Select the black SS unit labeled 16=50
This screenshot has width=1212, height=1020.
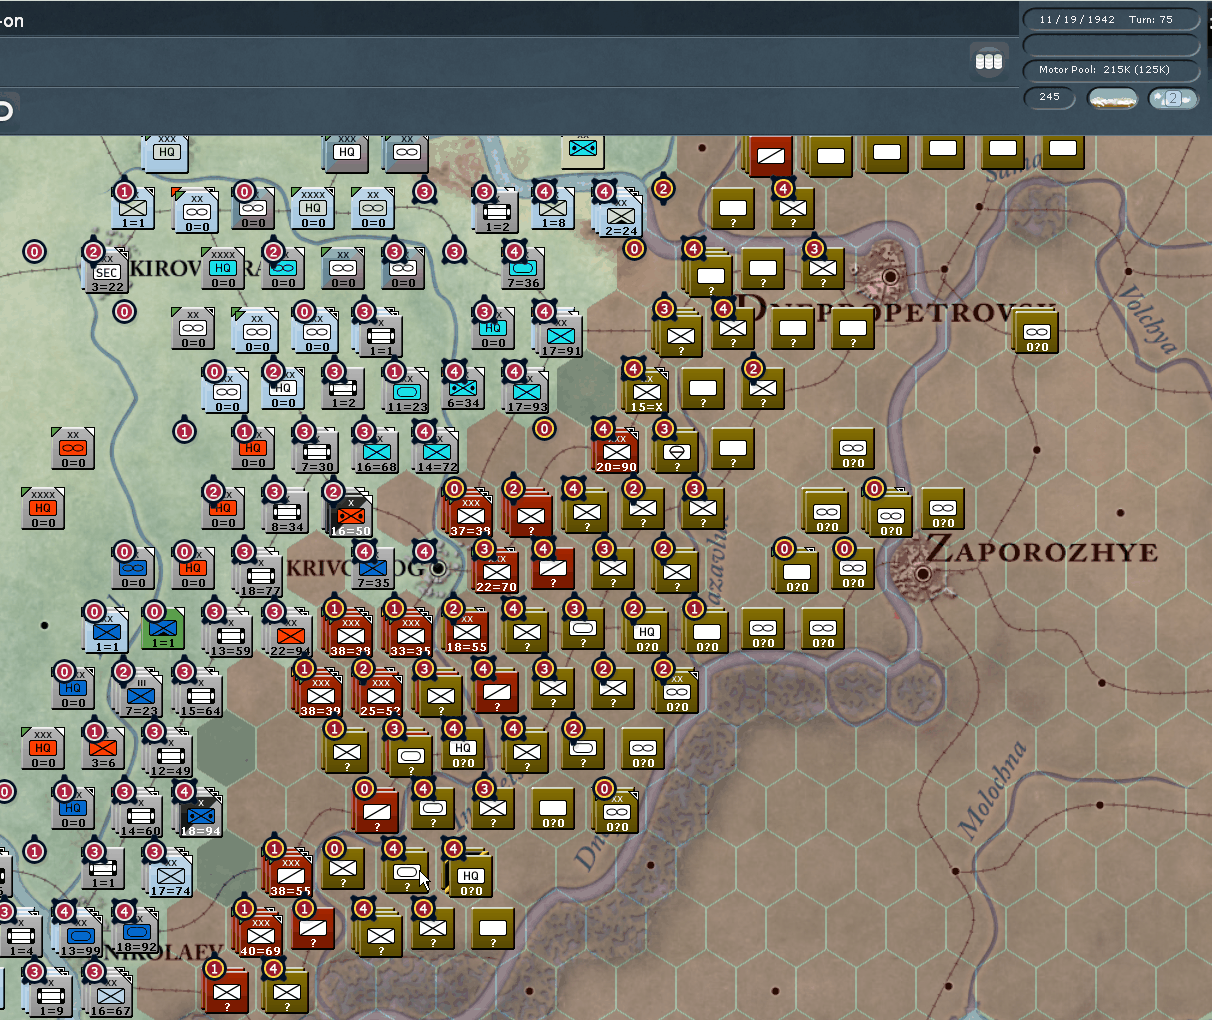tap(350, 516)
